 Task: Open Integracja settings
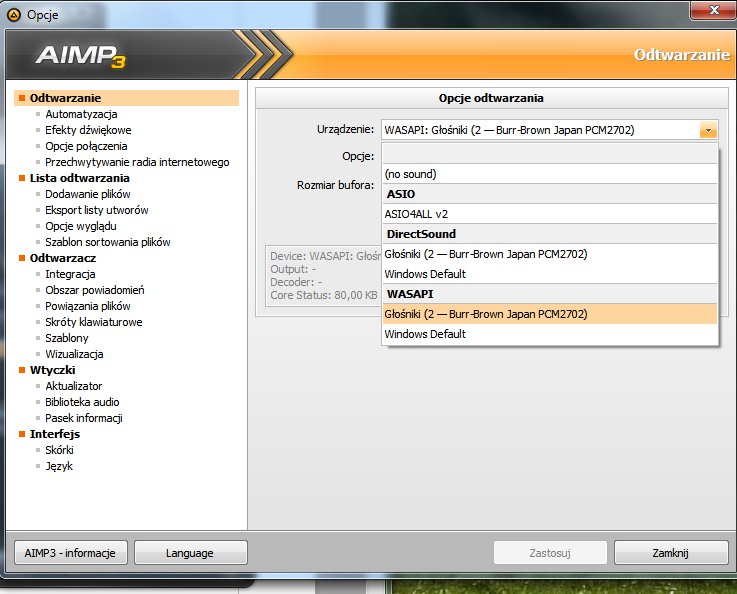click(70, 274)
